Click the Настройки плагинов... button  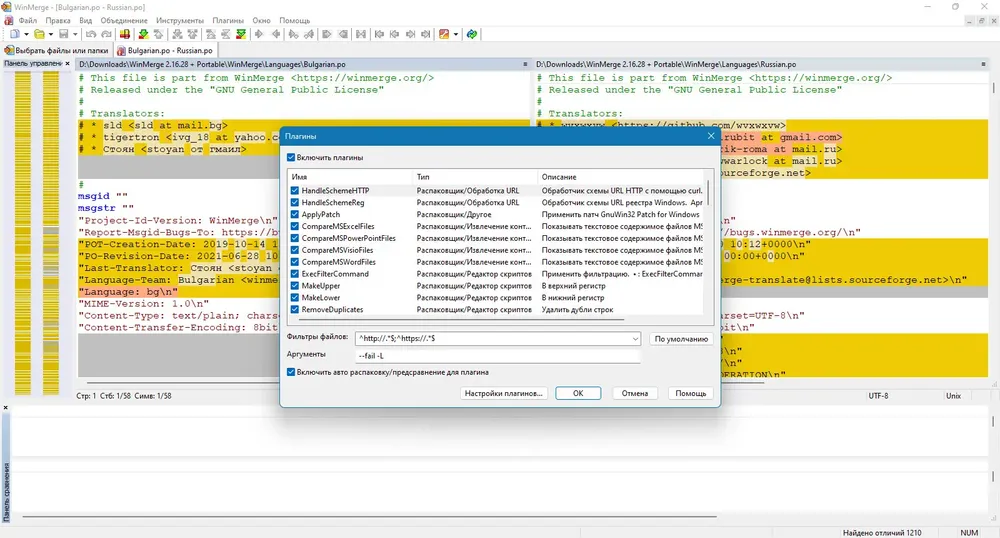coord(503,393)
